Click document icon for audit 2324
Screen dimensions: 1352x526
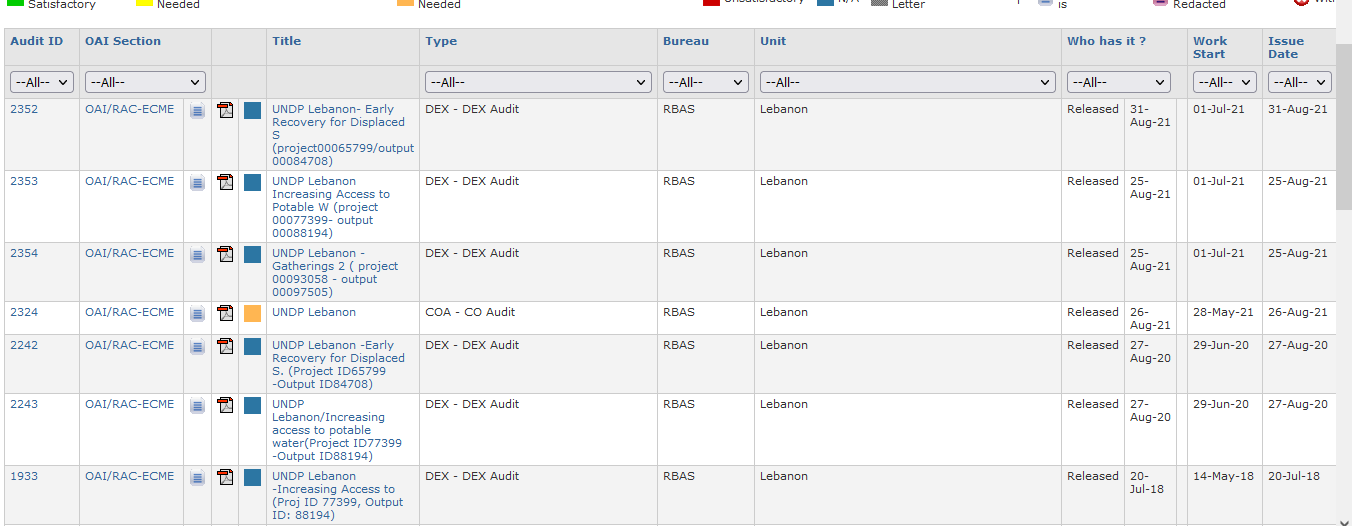[197, 314]
